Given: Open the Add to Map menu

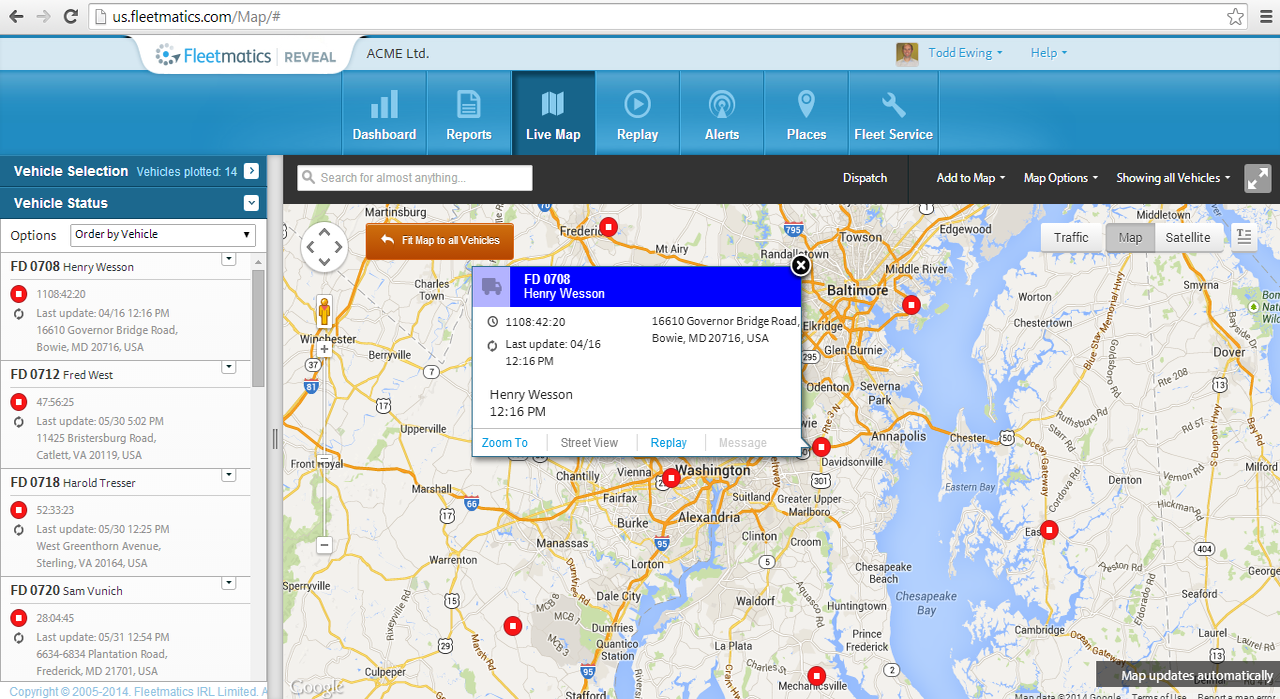Looking at the screenshot, I should point(970,178).
